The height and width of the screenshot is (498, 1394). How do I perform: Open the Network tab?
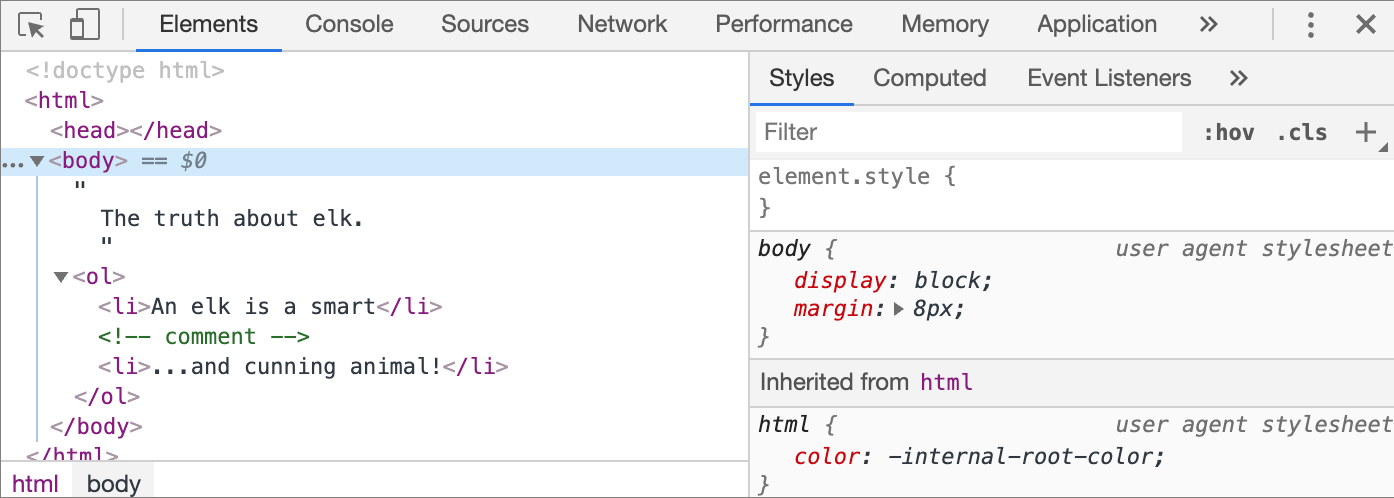coord(622,25)
